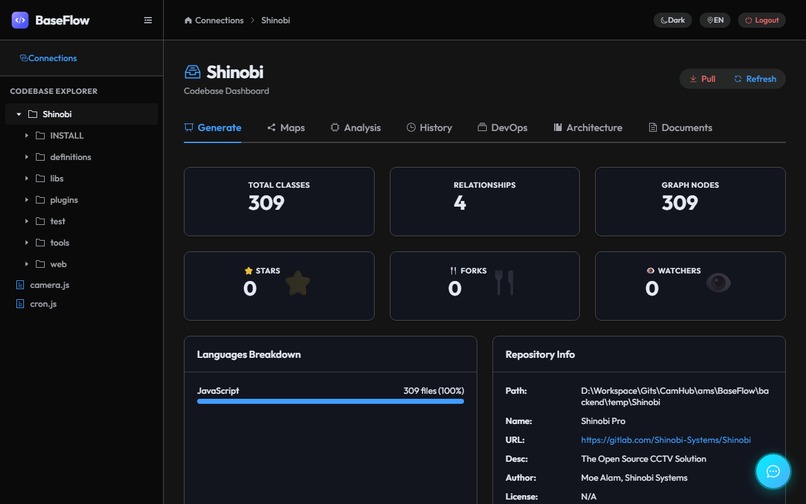Expand the tools folder arrow

pyautogui.click(x=26, y=242)
